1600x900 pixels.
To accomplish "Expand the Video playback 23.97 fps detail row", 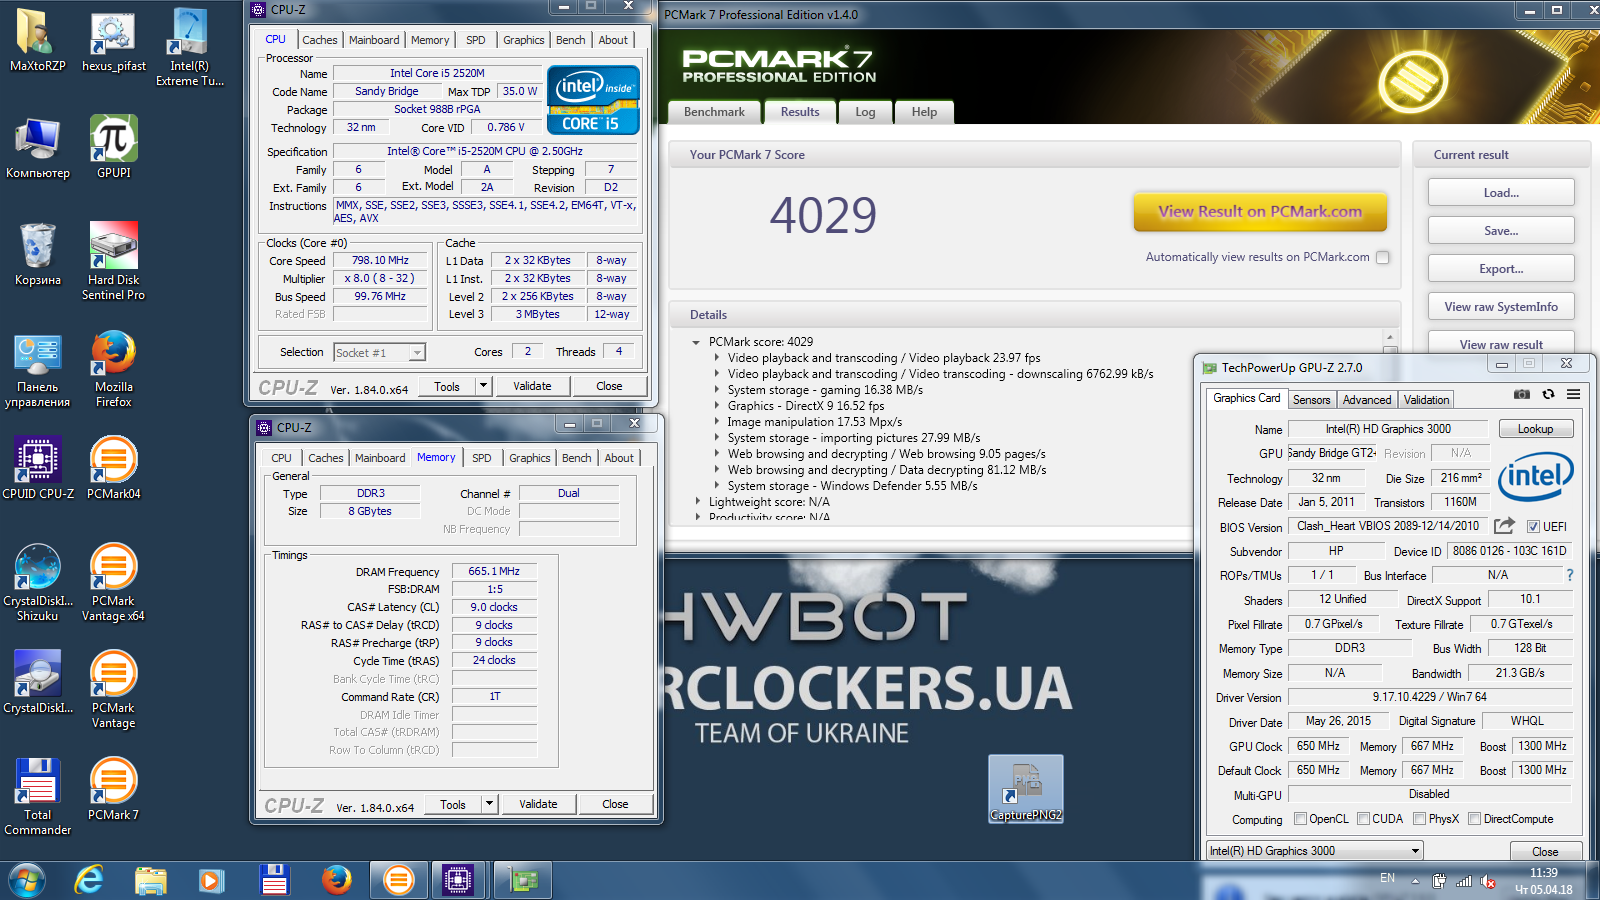I will point(717,358).
